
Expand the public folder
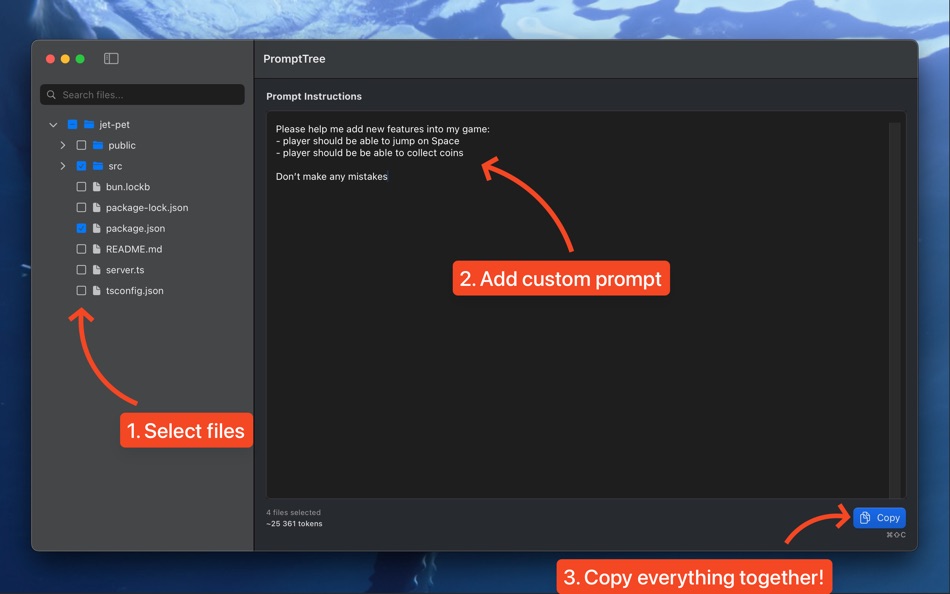63,145
